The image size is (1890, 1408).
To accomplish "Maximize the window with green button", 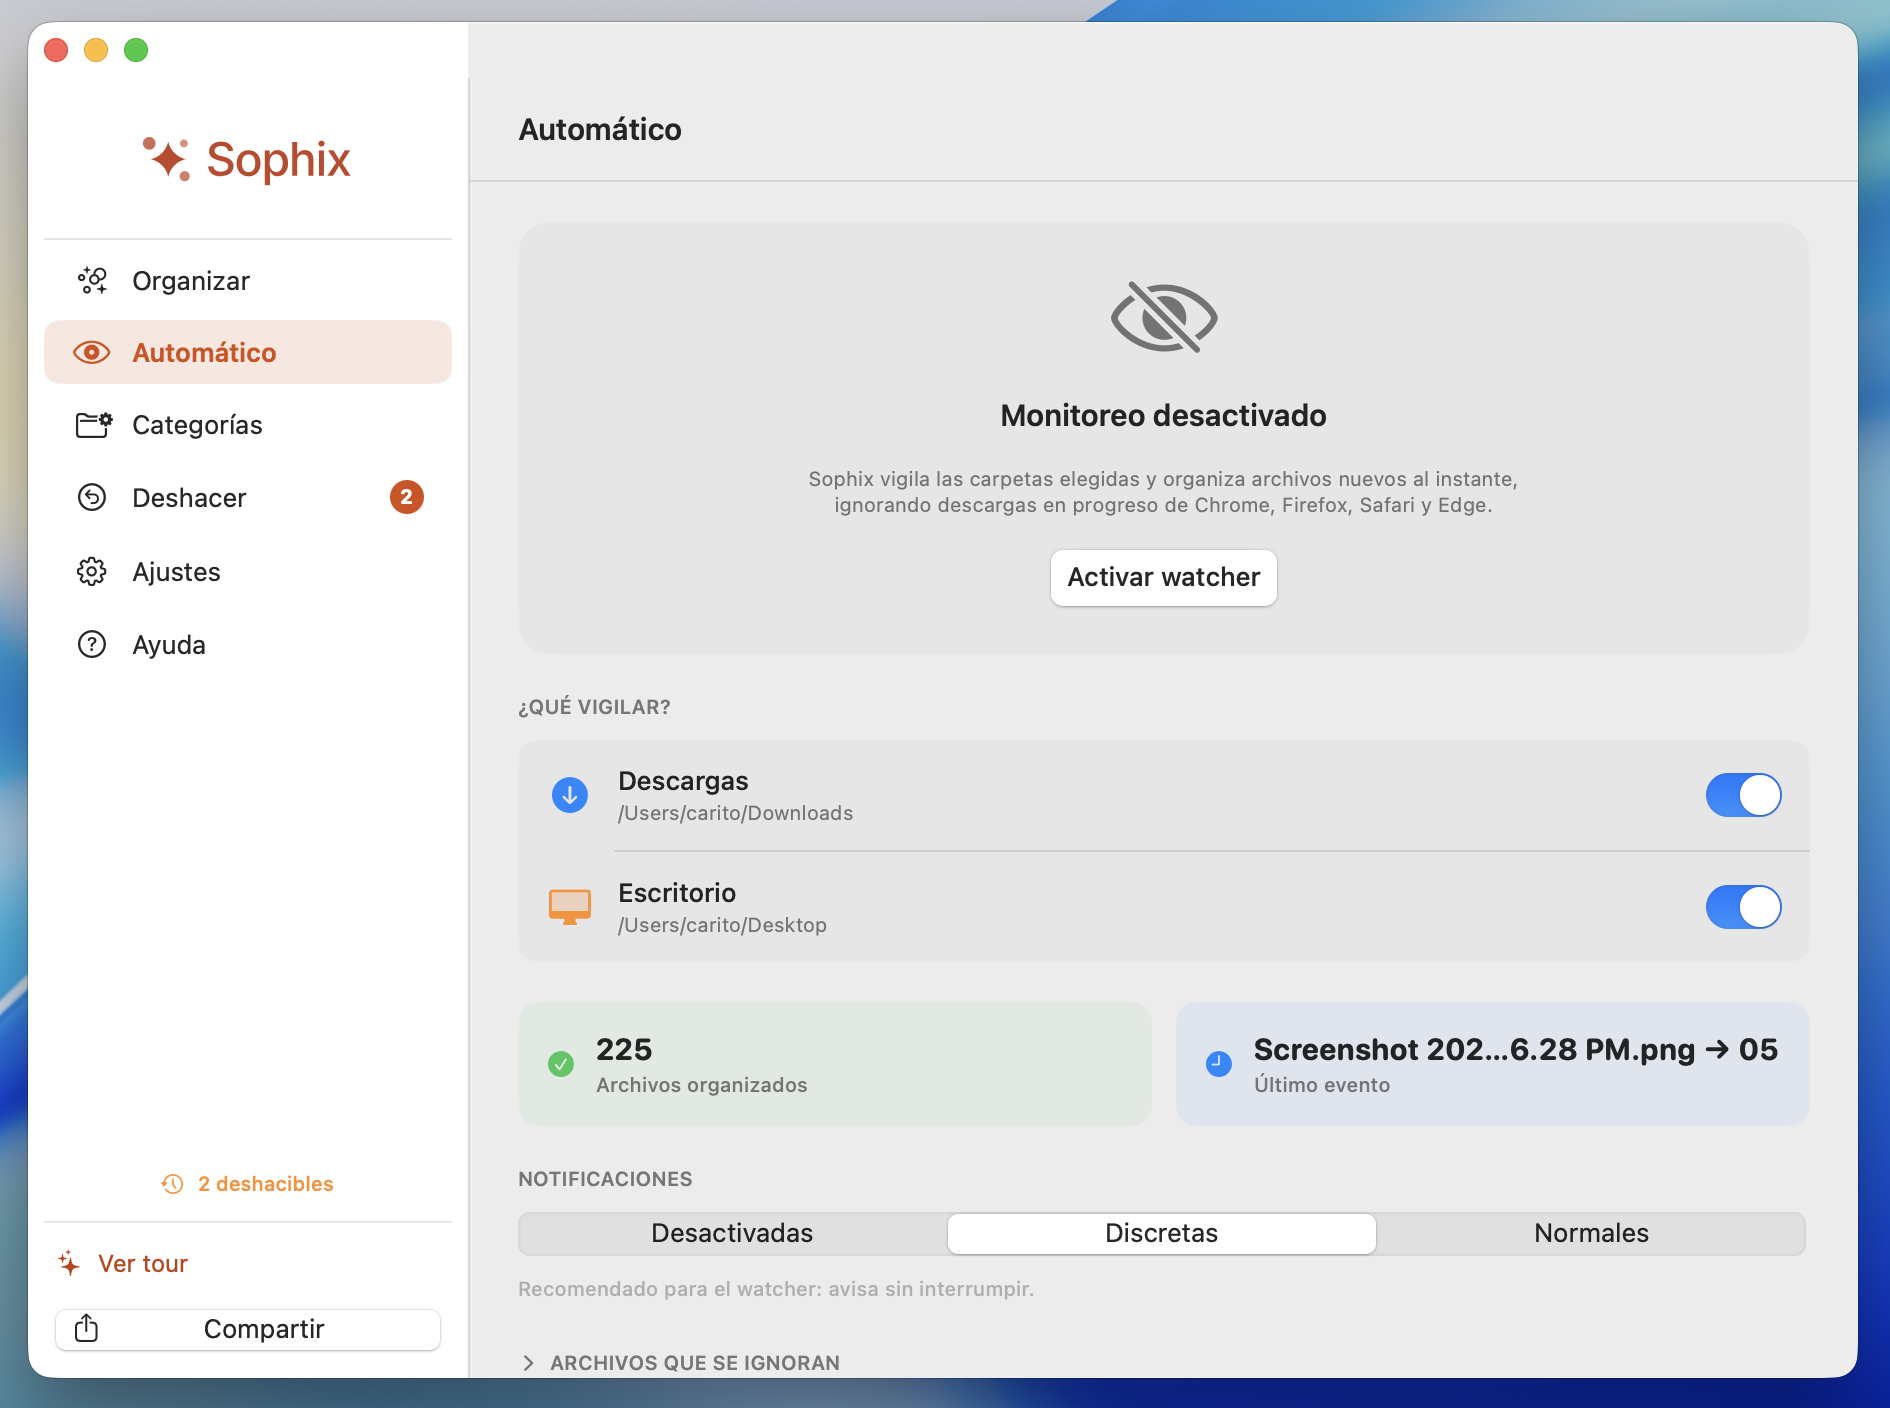I will [136, 50].
